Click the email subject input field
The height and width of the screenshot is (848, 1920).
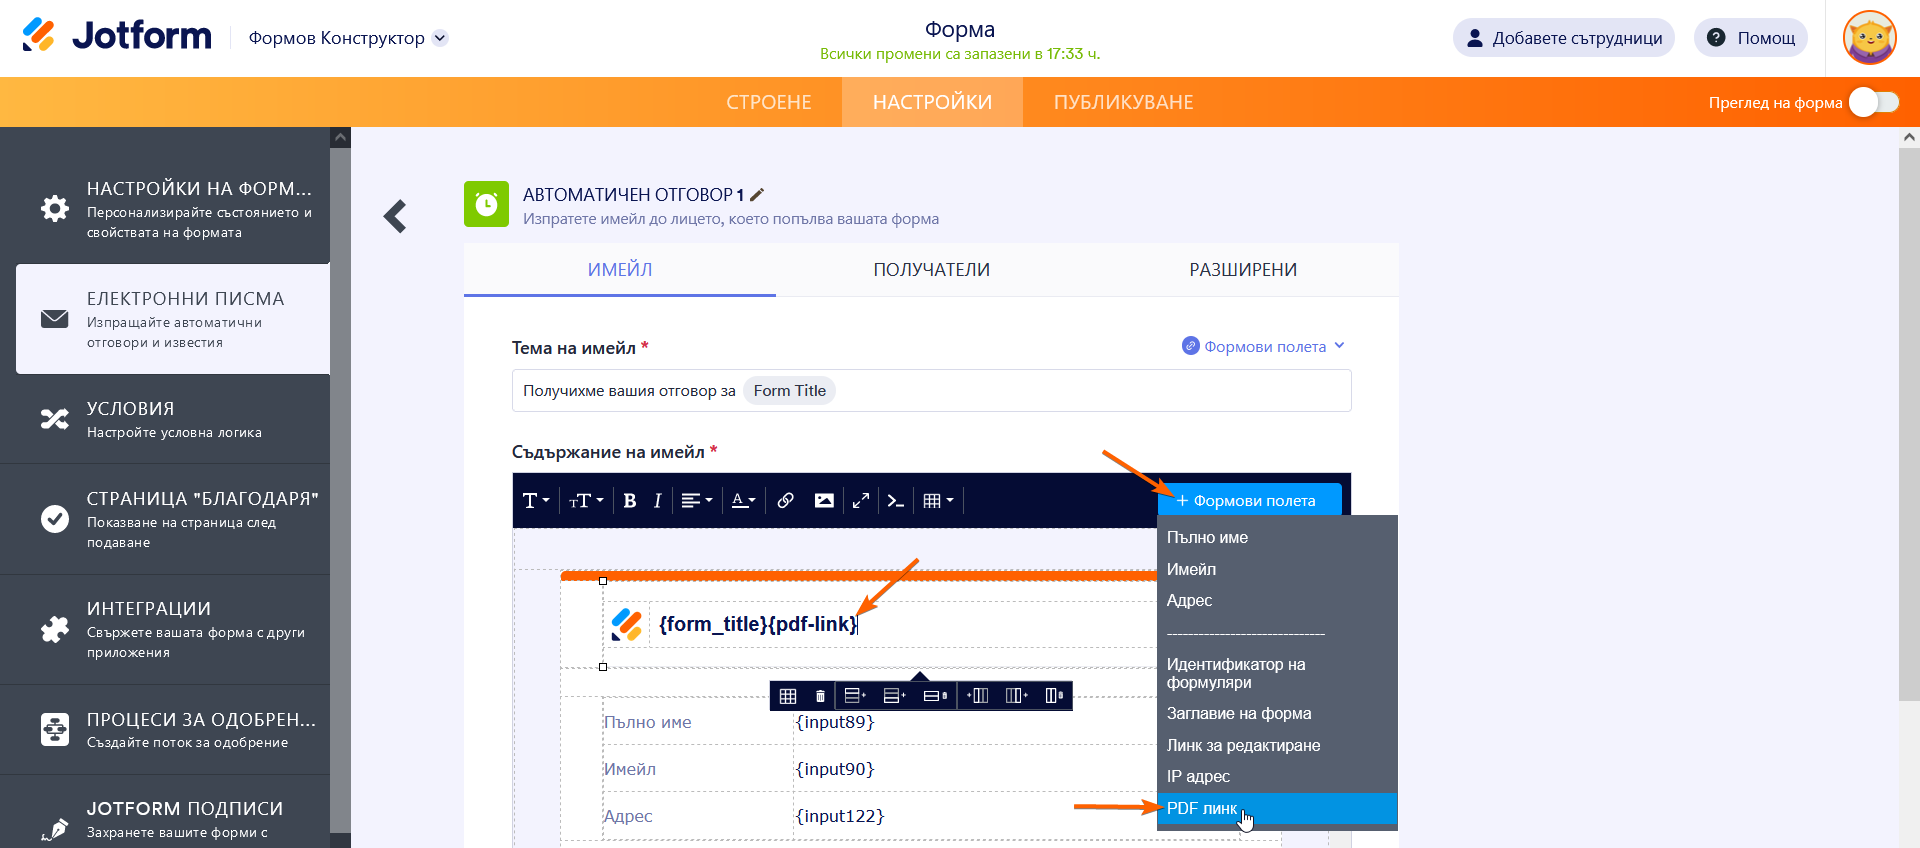tap(931, 390)
